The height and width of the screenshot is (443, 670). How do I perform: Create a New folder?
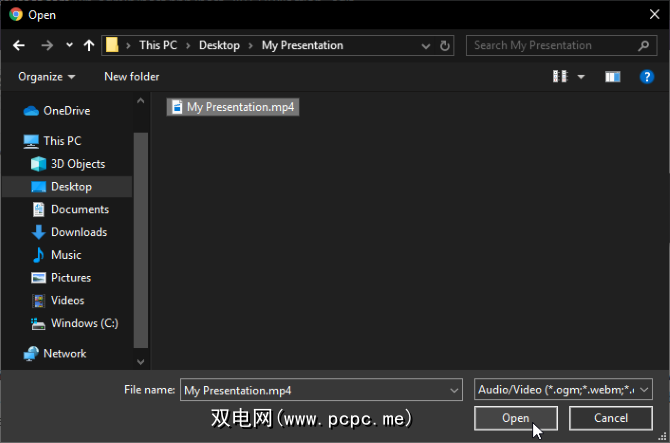coord(132,77)
